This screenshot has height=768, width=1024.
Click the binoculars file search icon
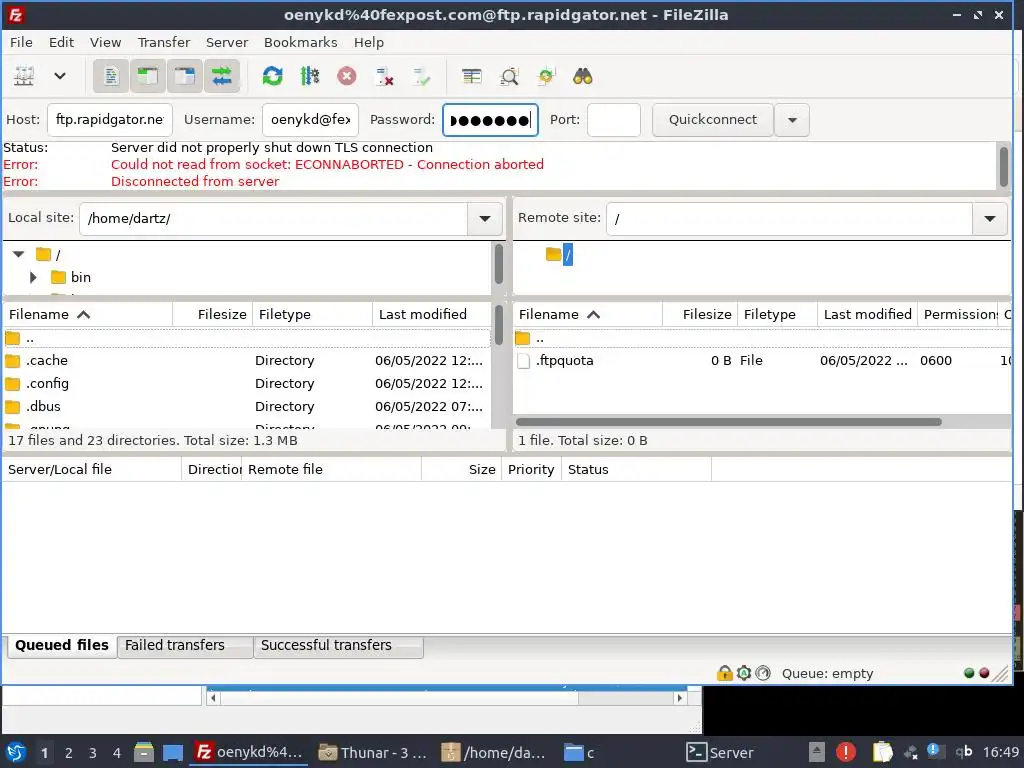(x=583, y=76)
